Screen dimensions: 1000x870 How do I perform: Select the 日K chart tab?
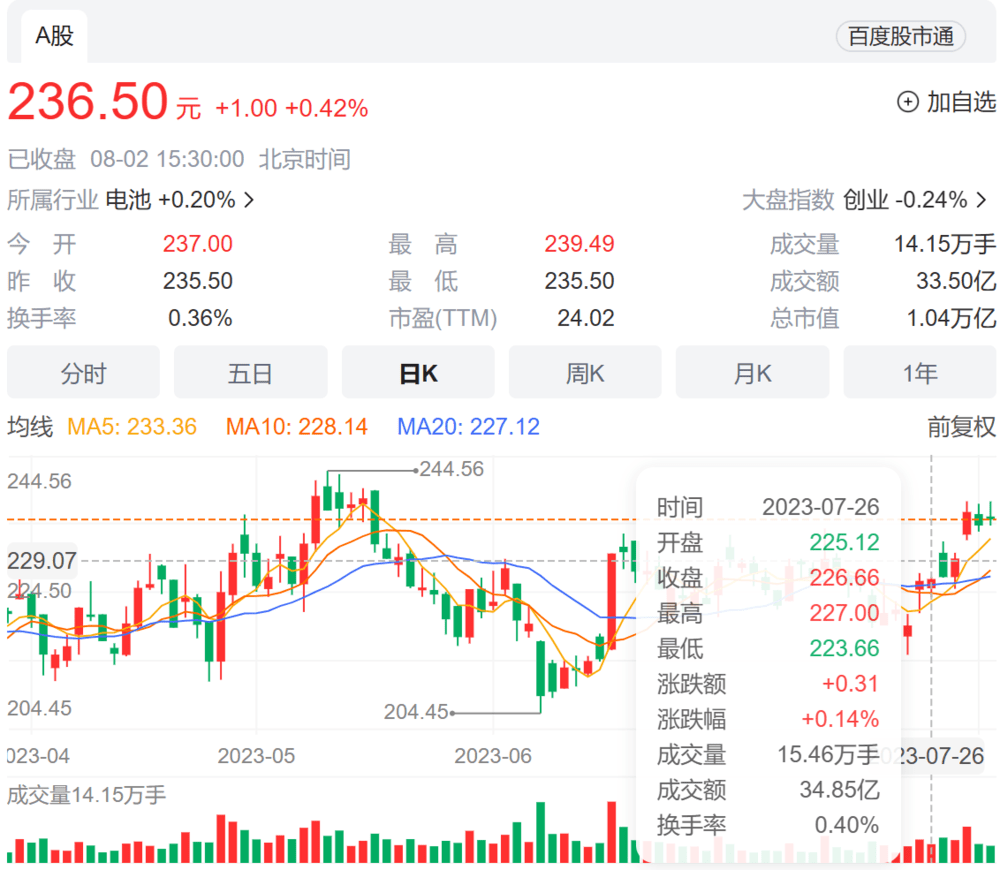tap(418, 373)
